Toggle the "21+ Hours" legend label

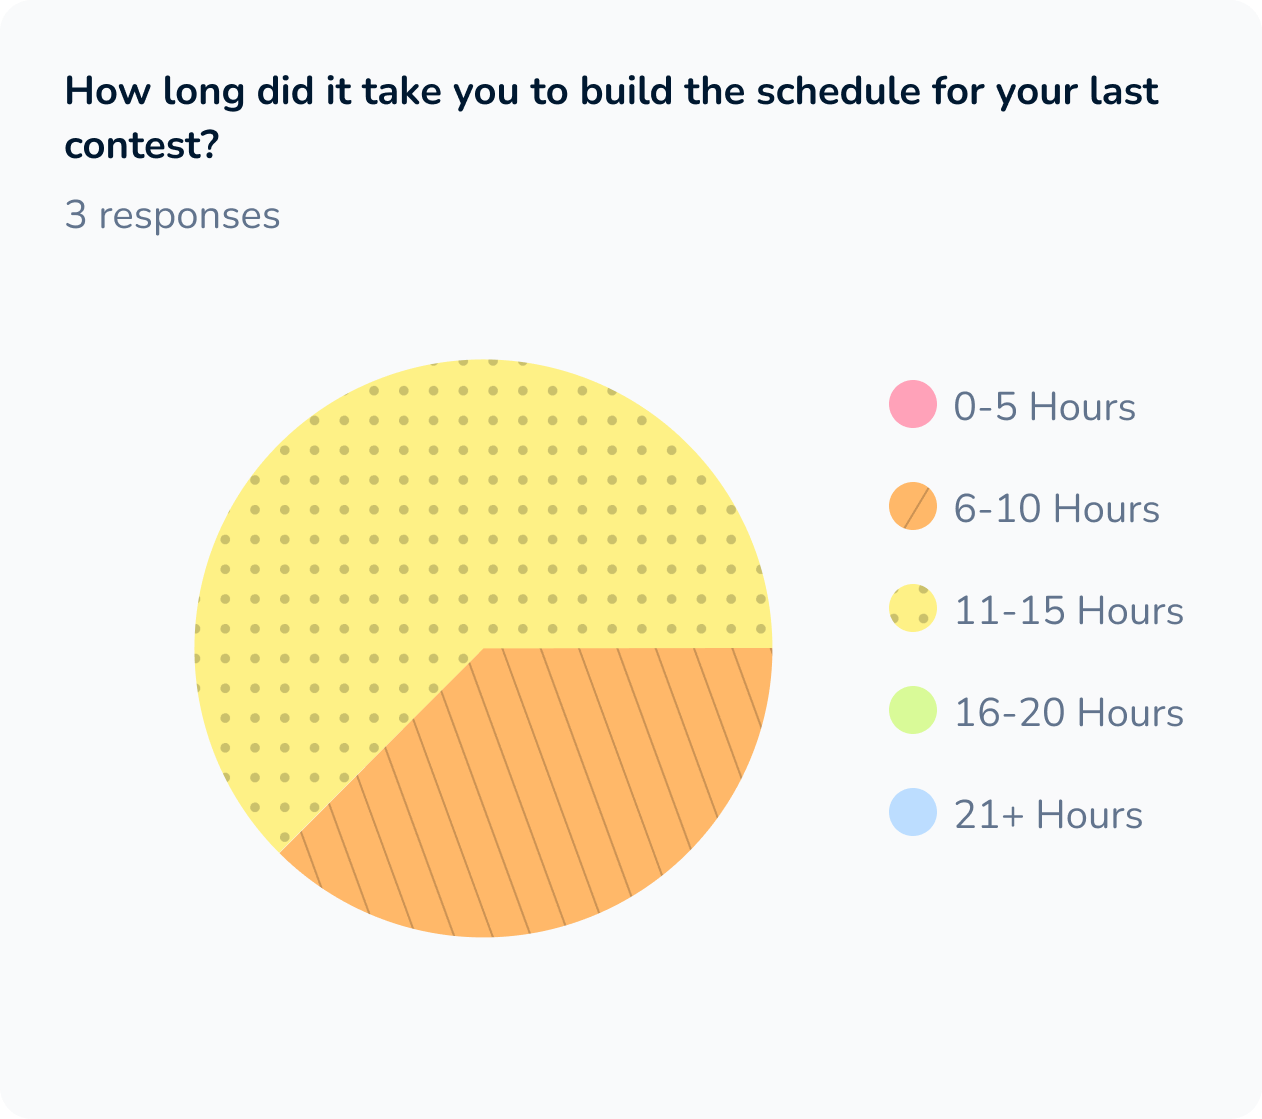click(x=1048, y=815)
